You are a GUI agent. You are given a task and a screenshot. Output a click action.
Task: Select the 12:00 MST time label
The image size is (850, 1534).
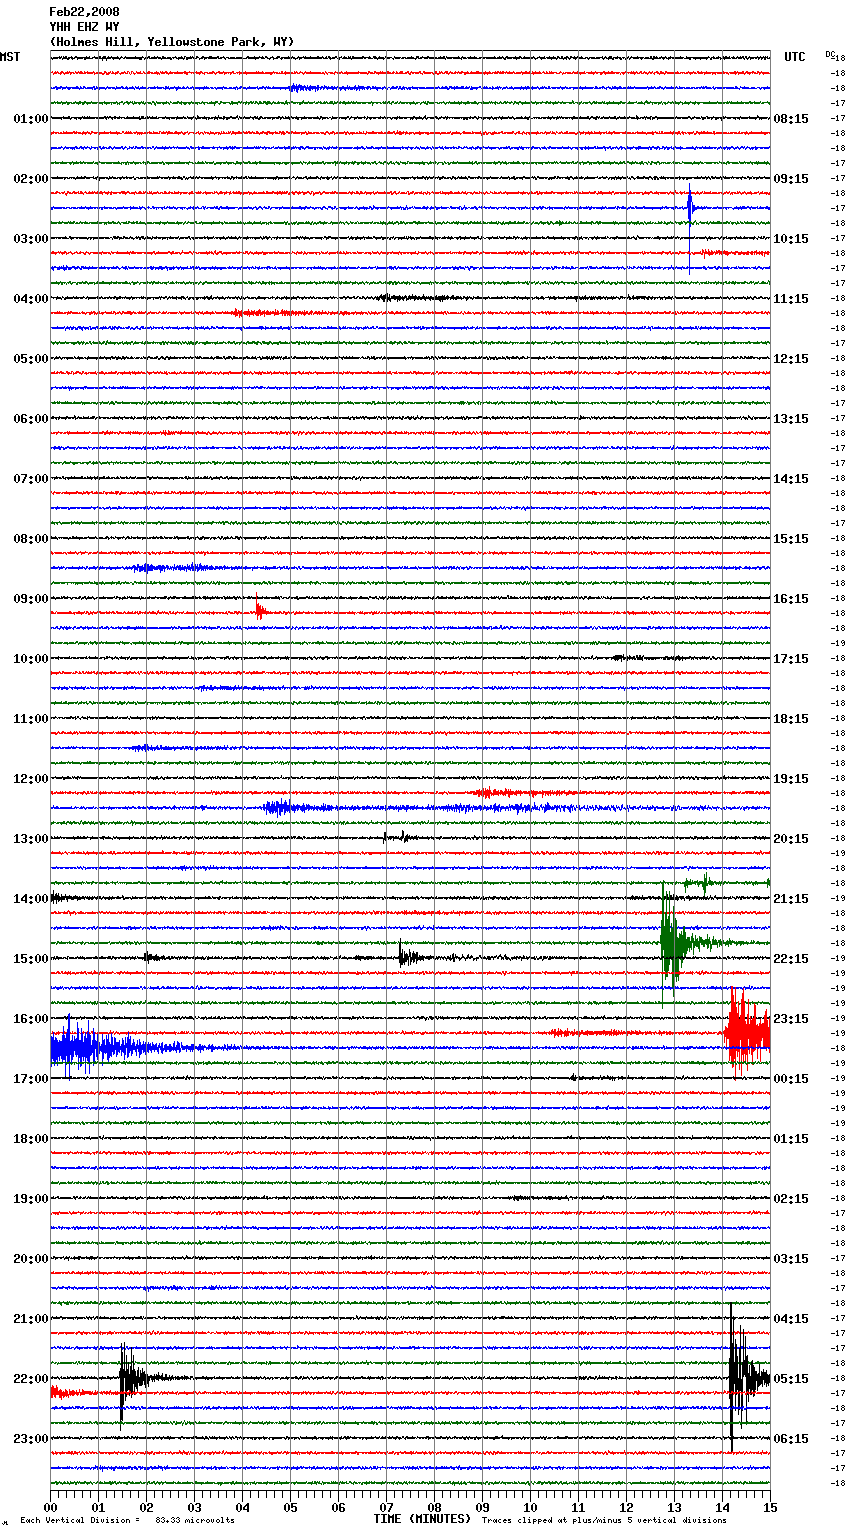click(30, 779)
